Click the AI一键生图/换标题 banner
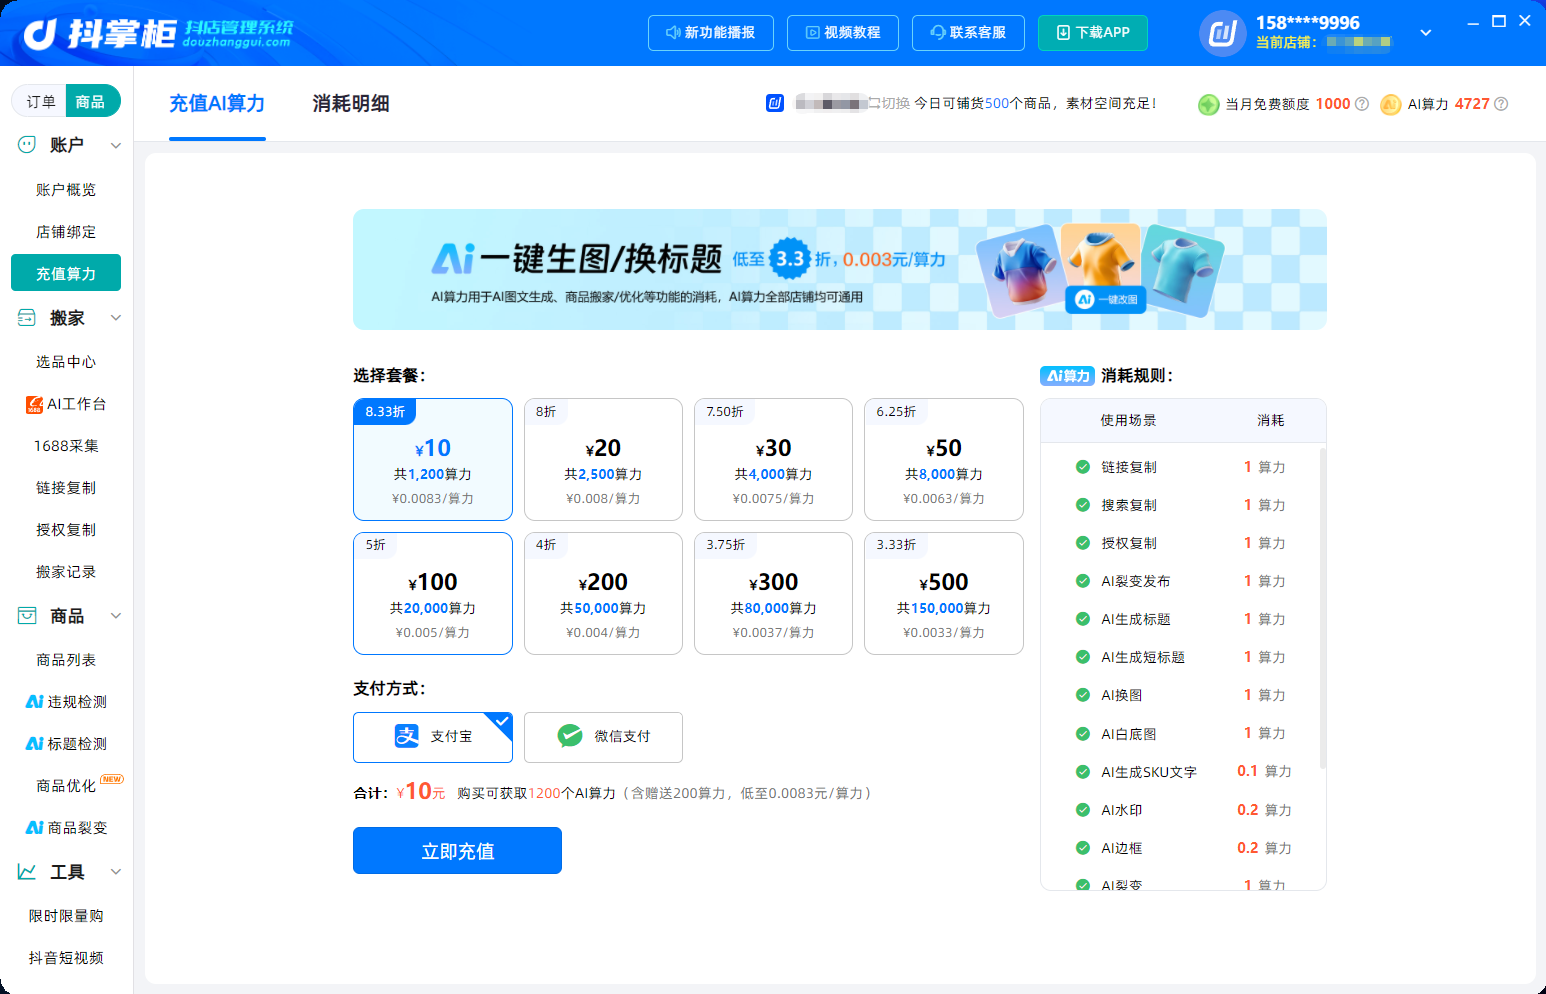Image resolution: width=1546 pixels, height=994 pixels. pos(840,270)
